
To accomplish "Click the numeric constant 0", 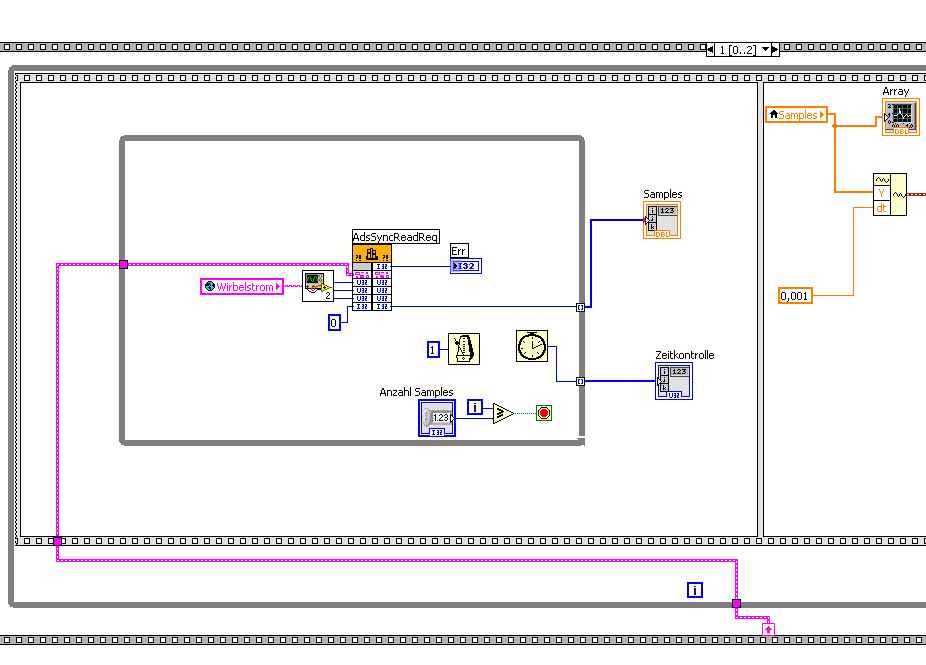I will (x=334, y=322).
